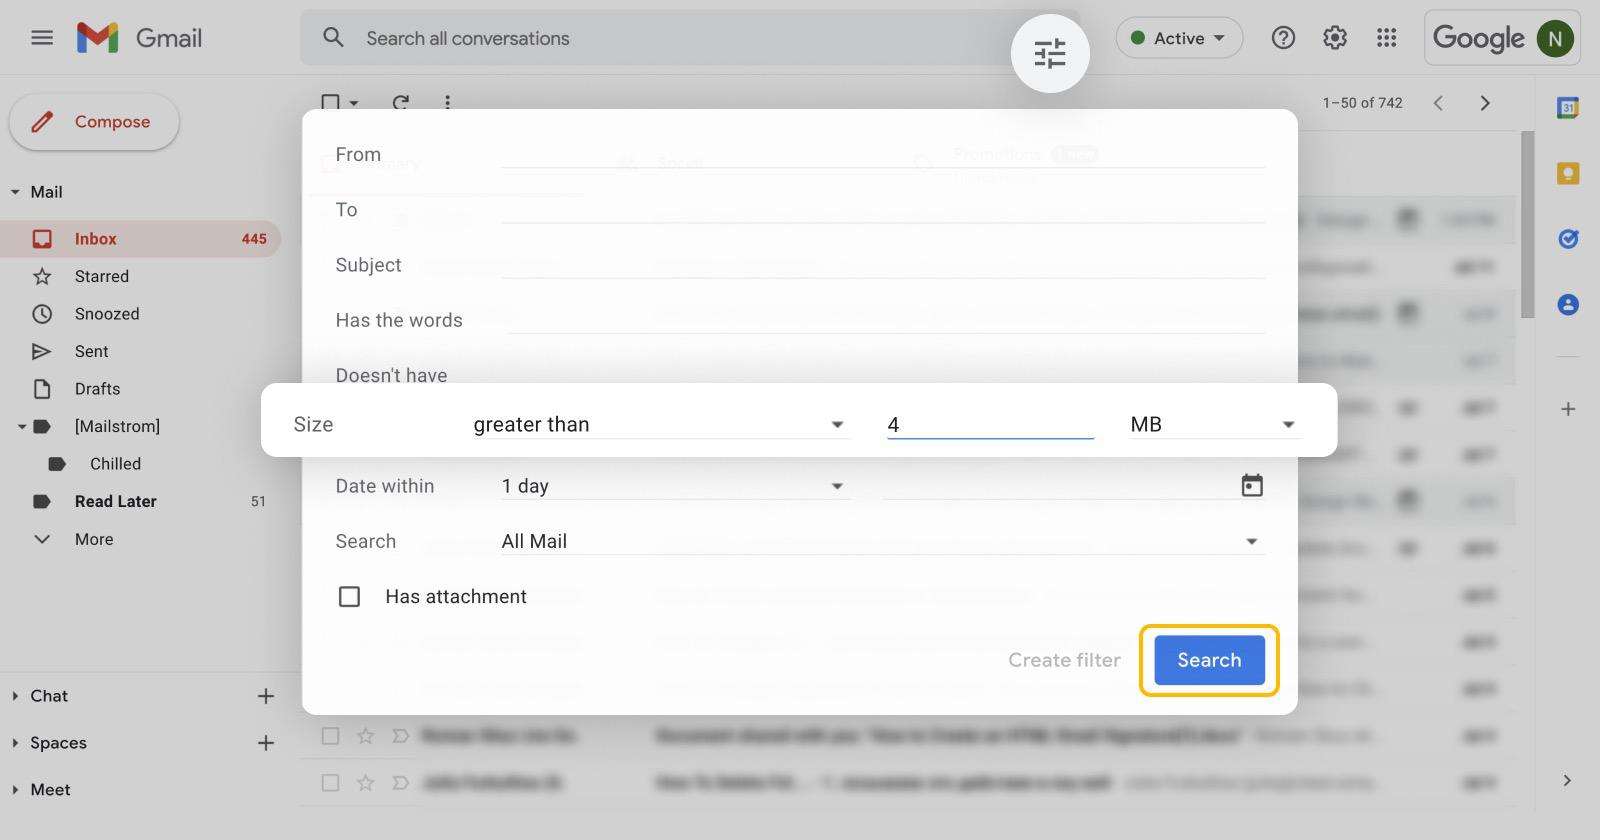Open the [Mailstrom] label
Screen dimensions: 1600x840
click(117, 426)
